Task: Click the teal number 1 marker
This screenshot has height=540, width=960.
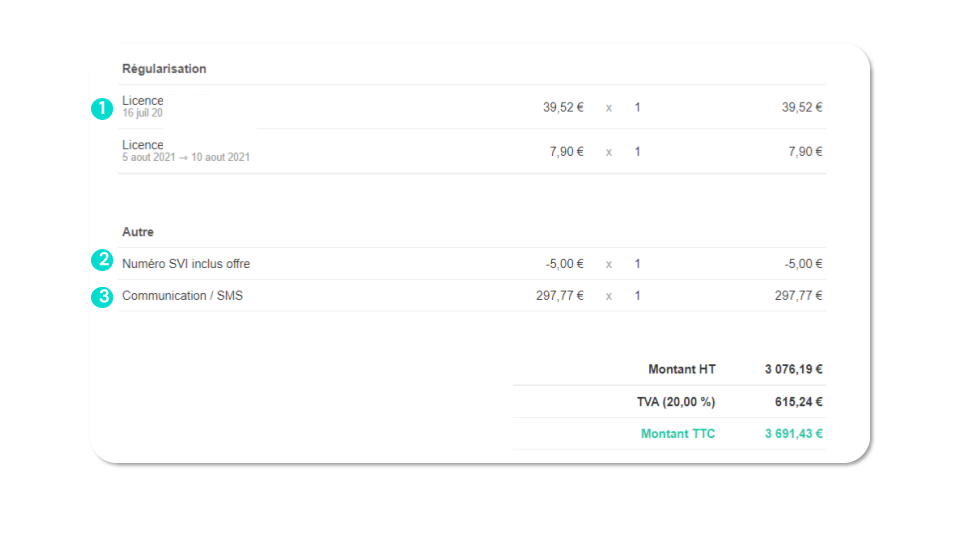Action: (101, 108)
